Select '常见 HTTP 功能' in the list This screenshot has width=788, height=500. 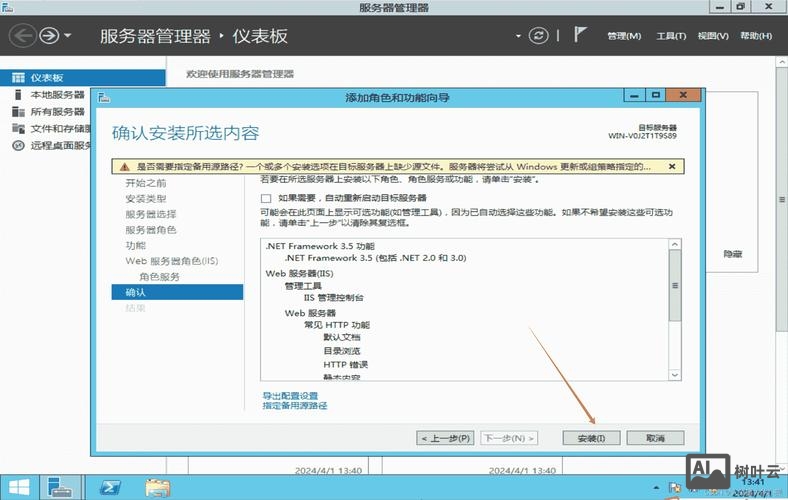337,325
